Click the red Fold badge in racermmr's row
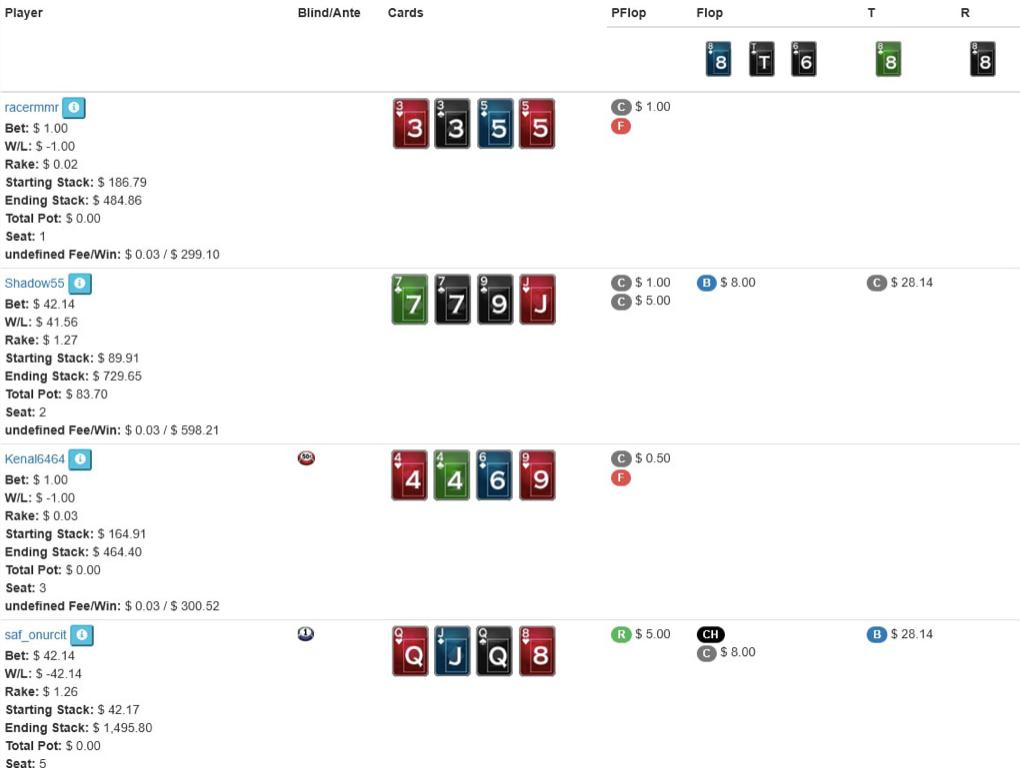 621,126
